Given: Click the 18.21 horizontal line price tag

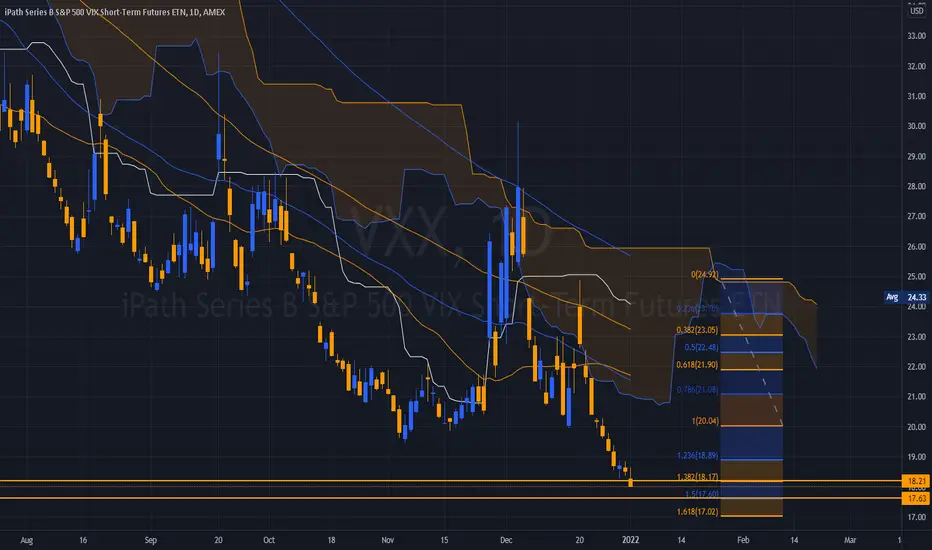Looking at the screenshot, I should [917, 480].
